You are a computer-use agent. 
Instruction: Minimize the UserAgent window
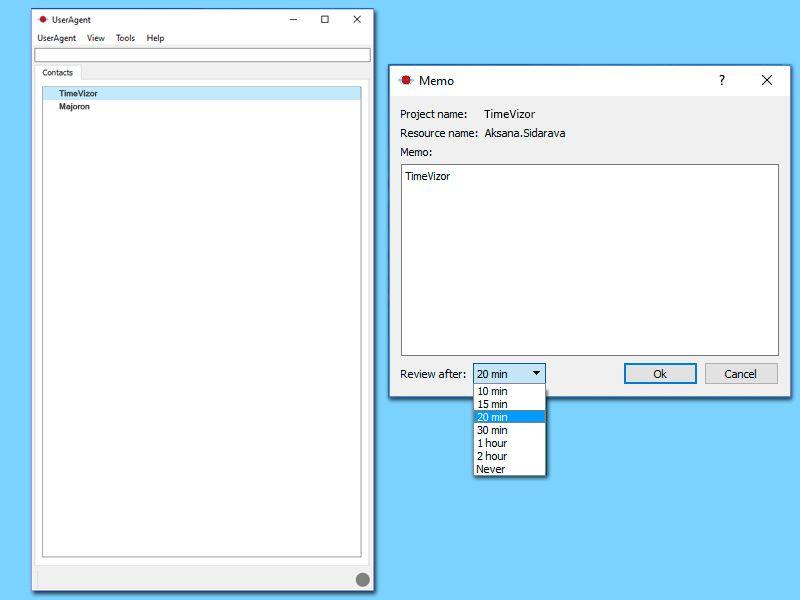[293, 19]
